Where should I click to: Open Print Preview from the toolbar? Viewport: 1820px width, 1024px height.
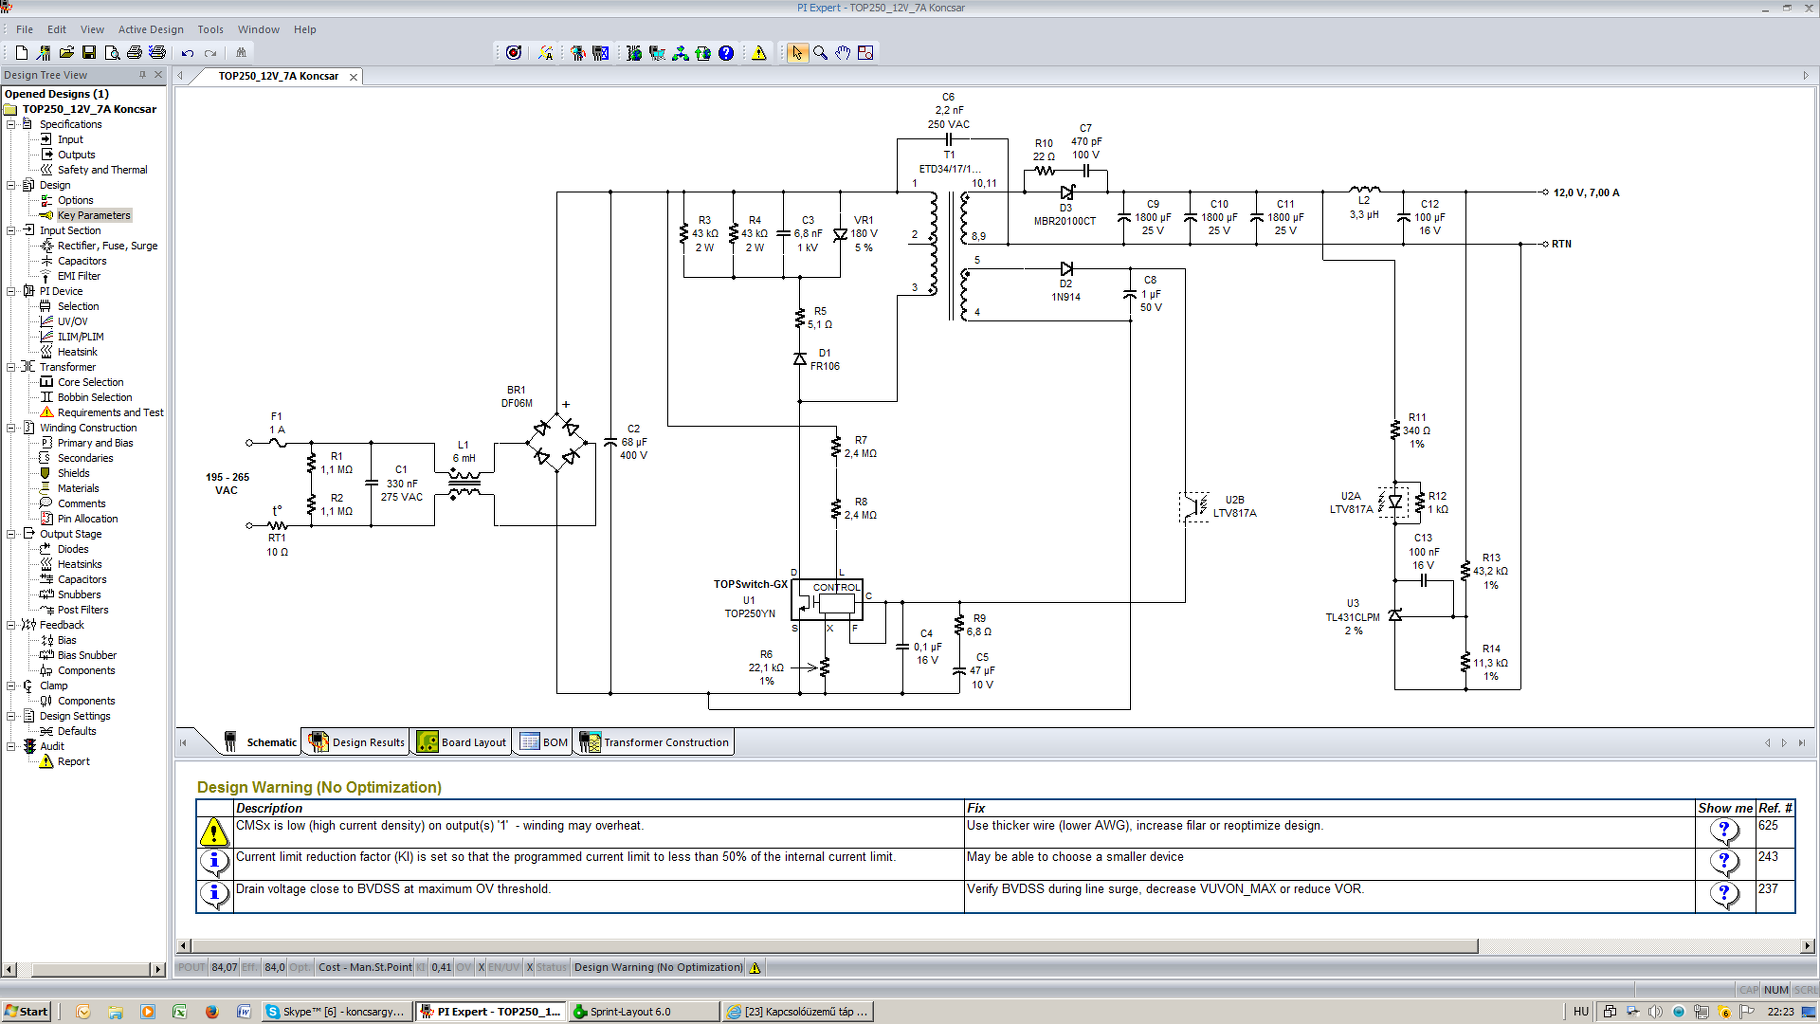(112, 53)
